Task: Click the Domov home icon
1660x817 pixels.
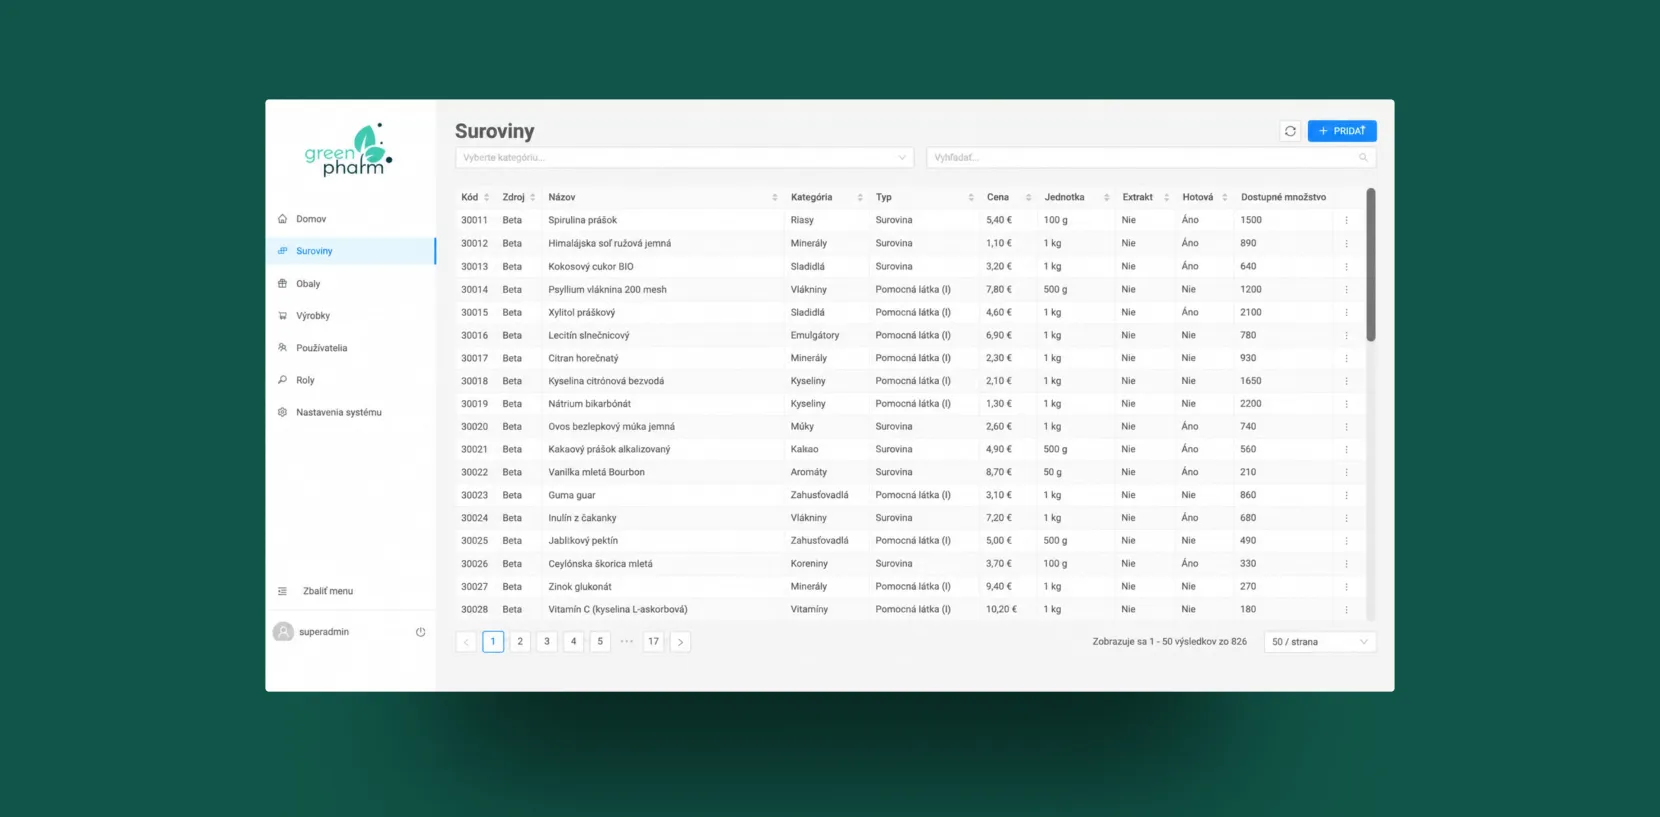Action: click(x=282, y=219)
